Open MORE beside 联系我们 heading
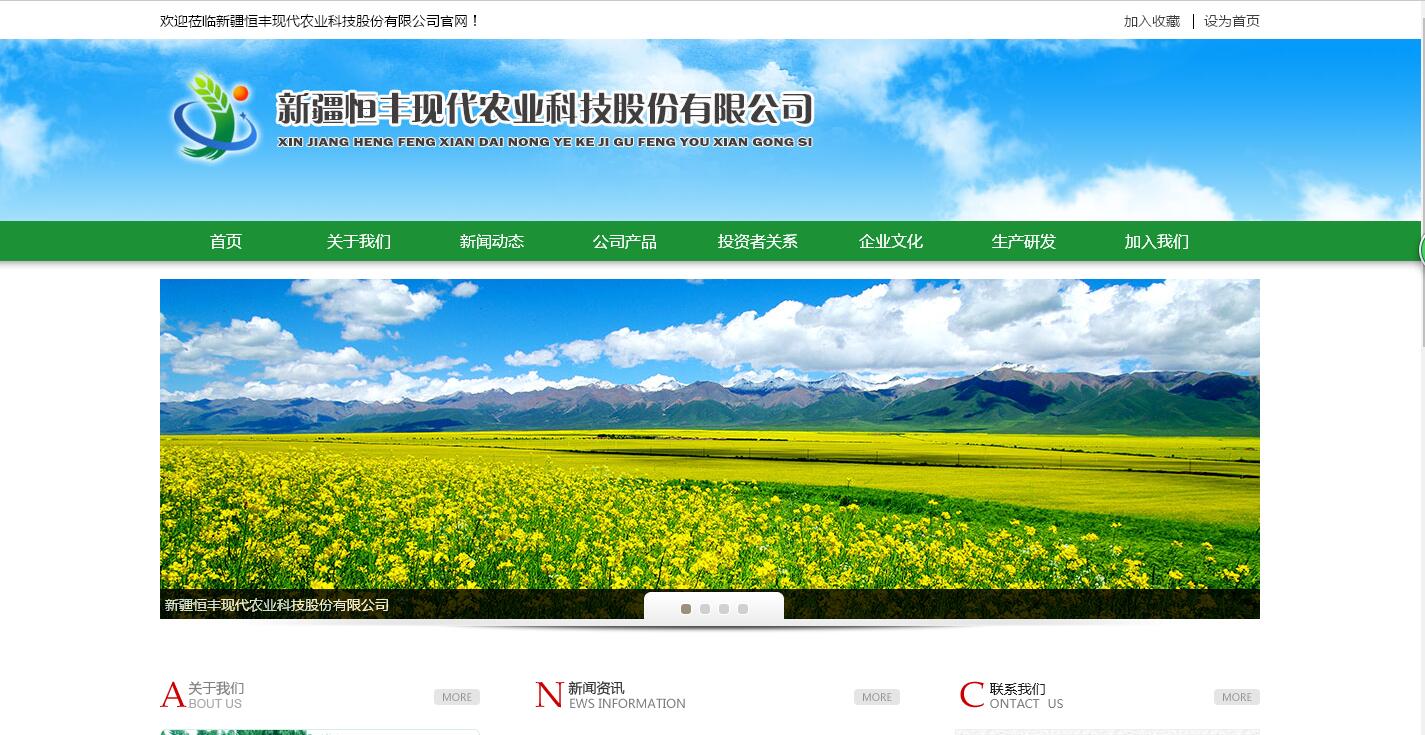The height and width of the screenshot is (735, 1425). coord(1237,697)
